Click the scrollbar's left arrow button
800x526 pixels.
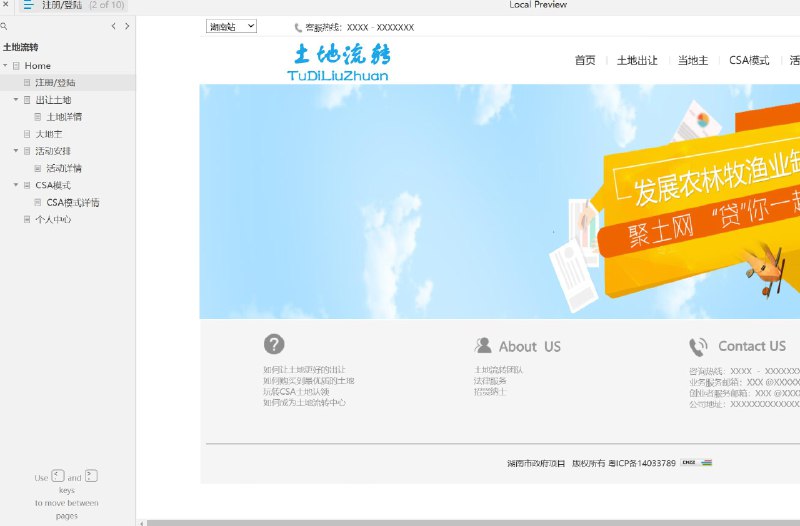click(x=141, y=523)
